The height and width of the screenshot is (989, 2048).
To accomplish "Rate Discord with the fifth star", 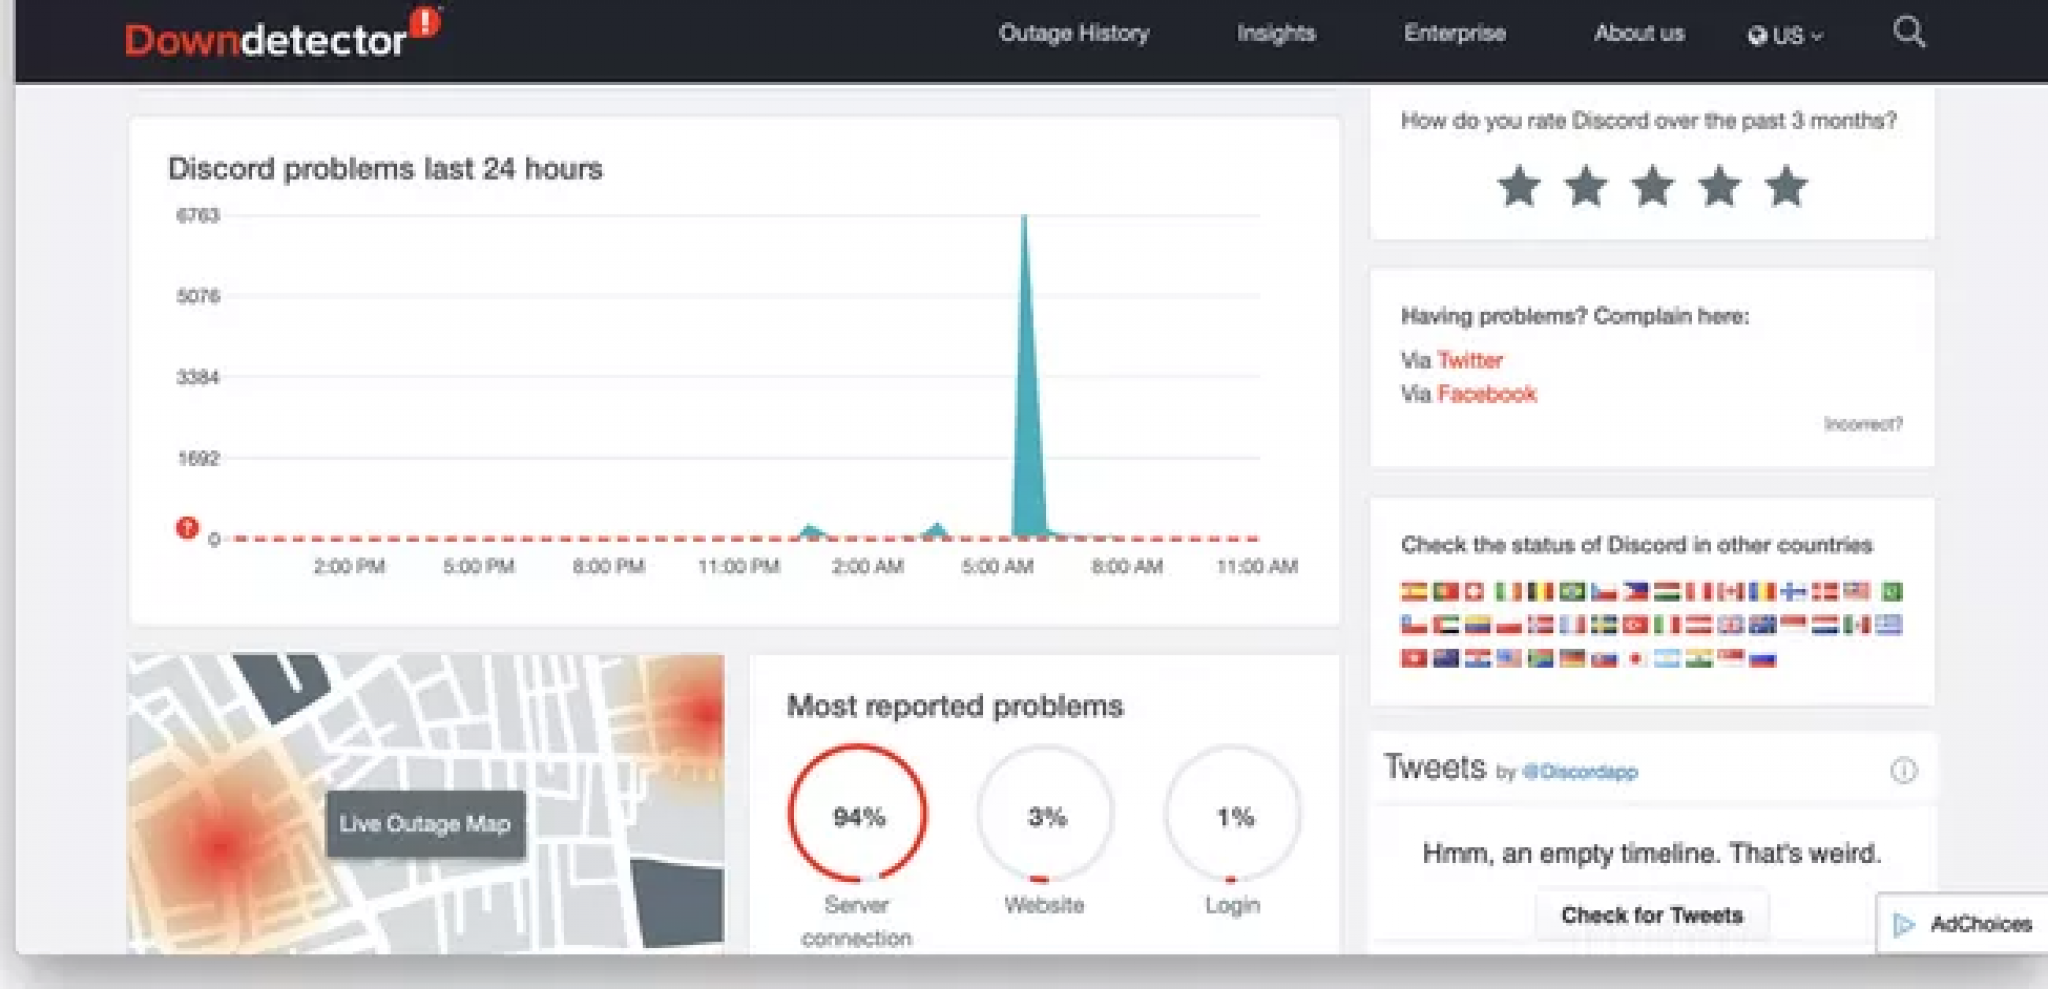I will (x=1787, y=186).
